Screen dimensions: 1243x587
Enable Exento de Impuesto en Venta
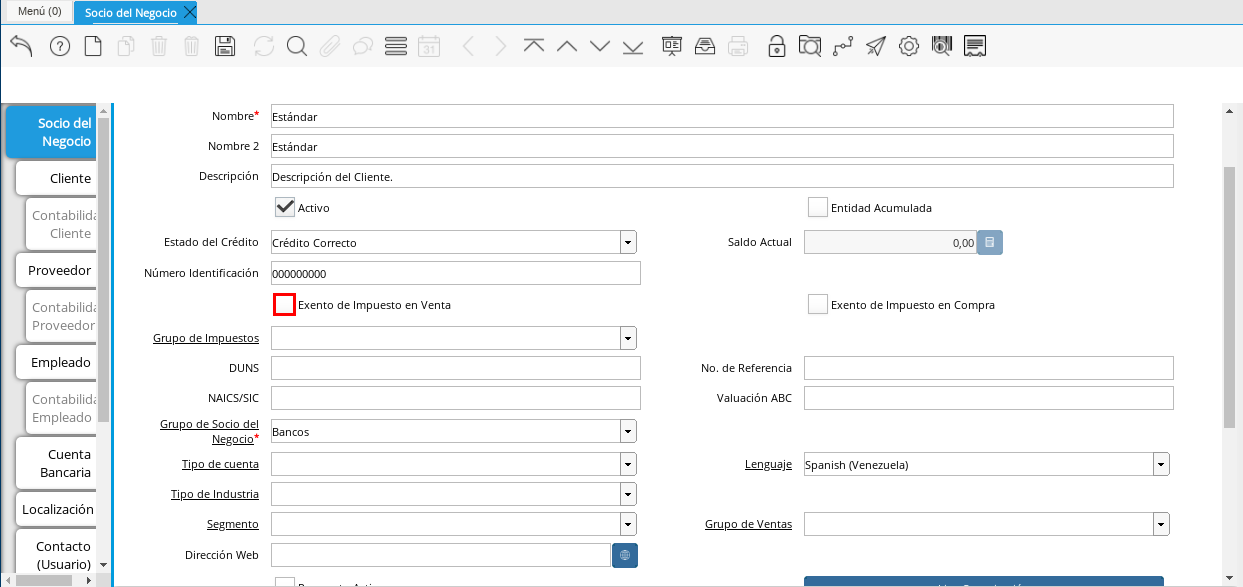coord(285,305)
